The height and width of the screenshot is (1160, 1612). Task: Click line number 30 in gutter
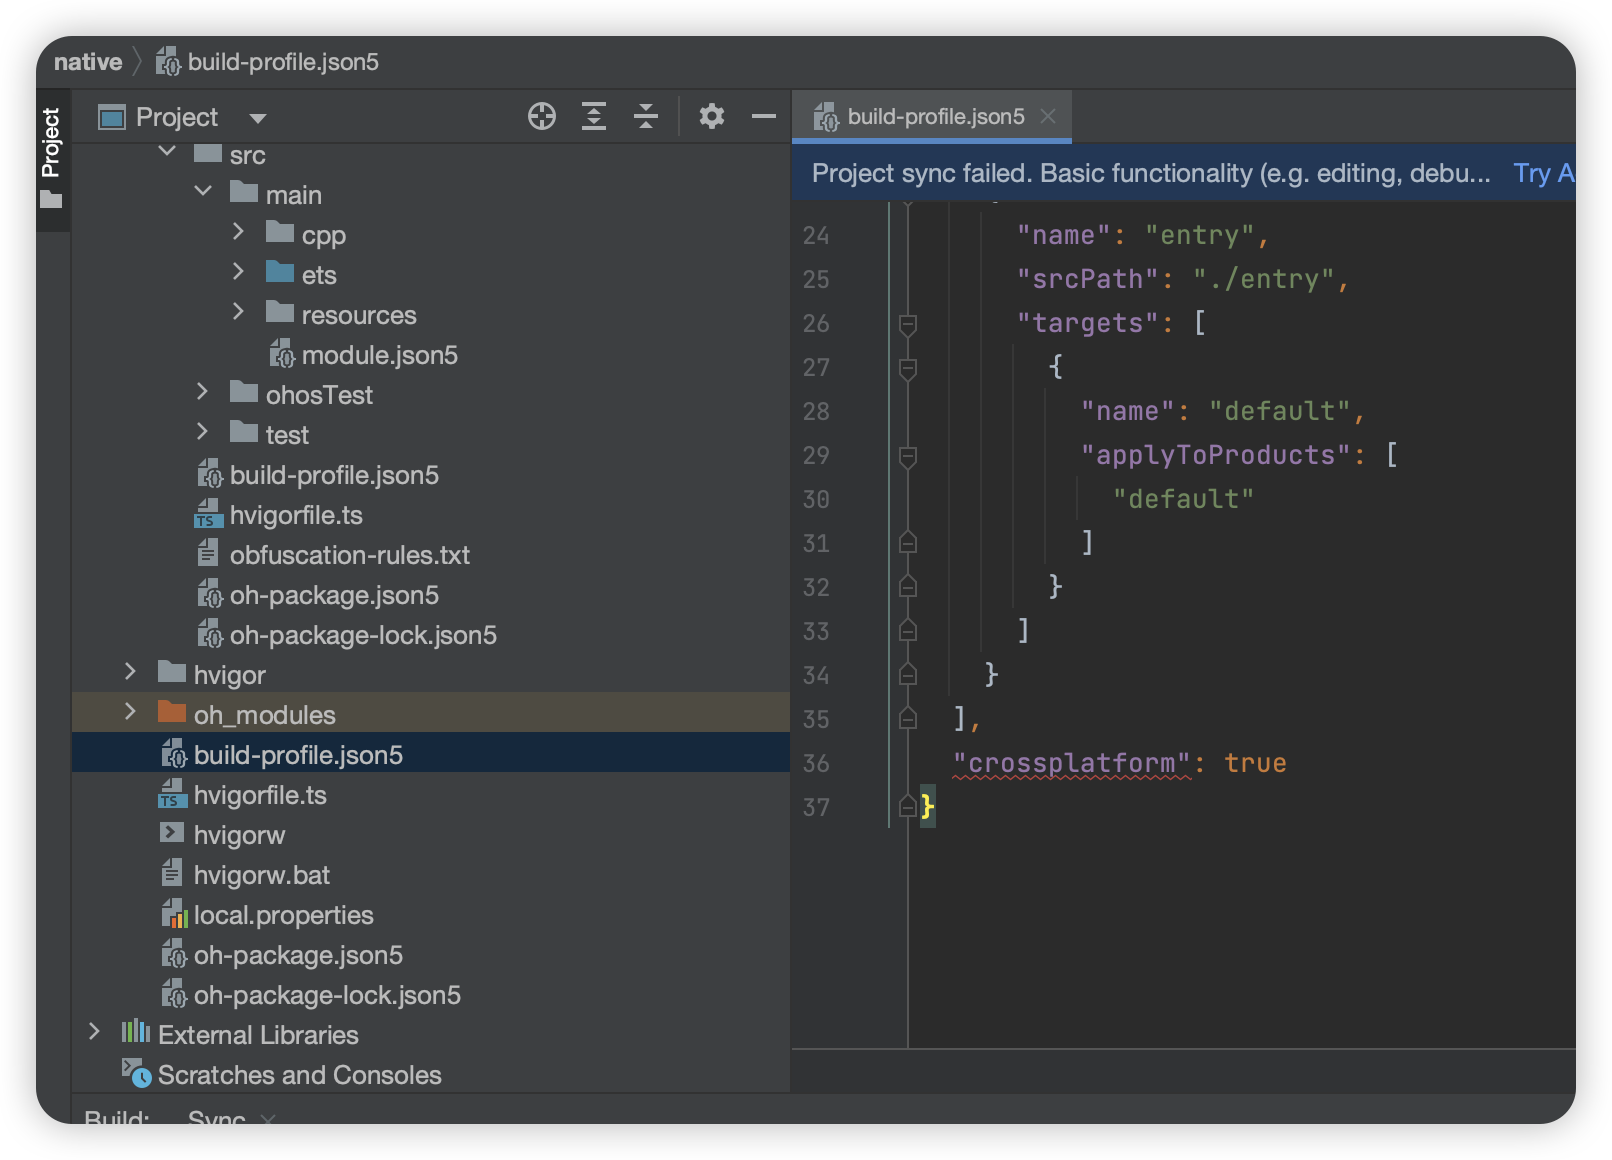816,499
